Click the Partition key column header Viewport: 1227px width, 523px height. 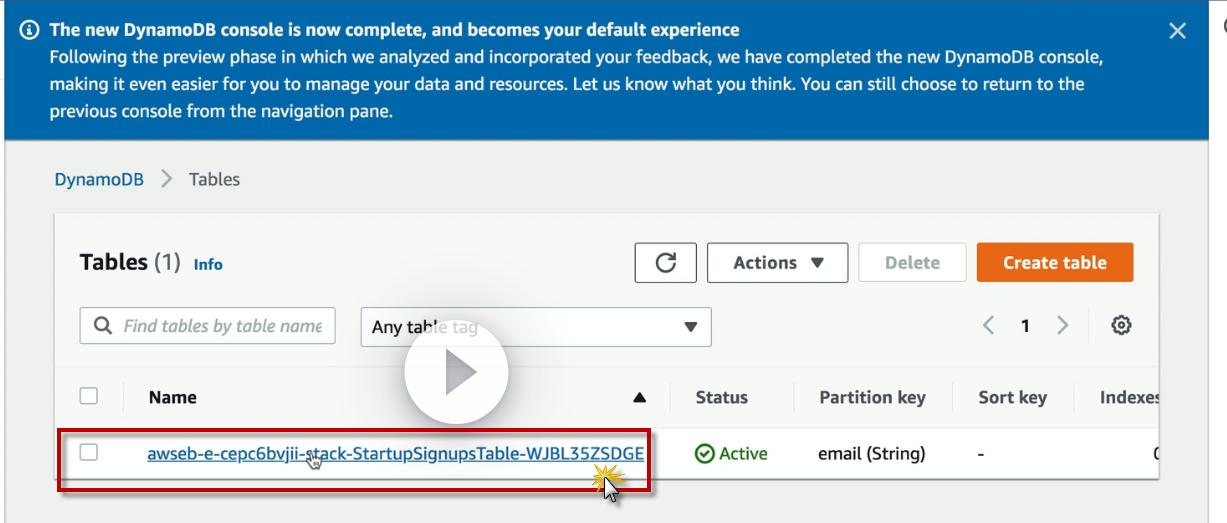click(x=872, y=397)
